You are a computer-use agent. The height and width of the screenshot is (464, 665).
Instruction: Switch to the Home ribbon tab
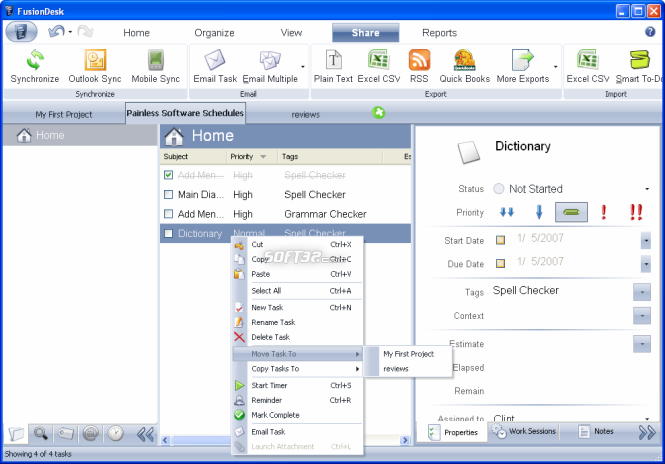point(136,33)
